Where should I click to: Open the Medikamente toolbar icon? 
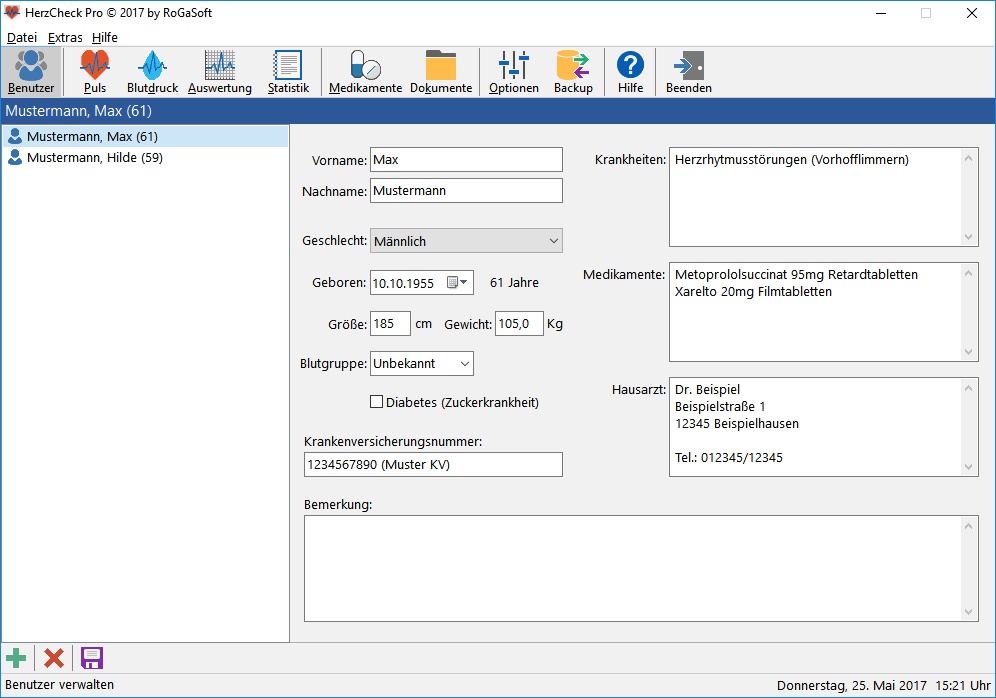pos(365,72)
